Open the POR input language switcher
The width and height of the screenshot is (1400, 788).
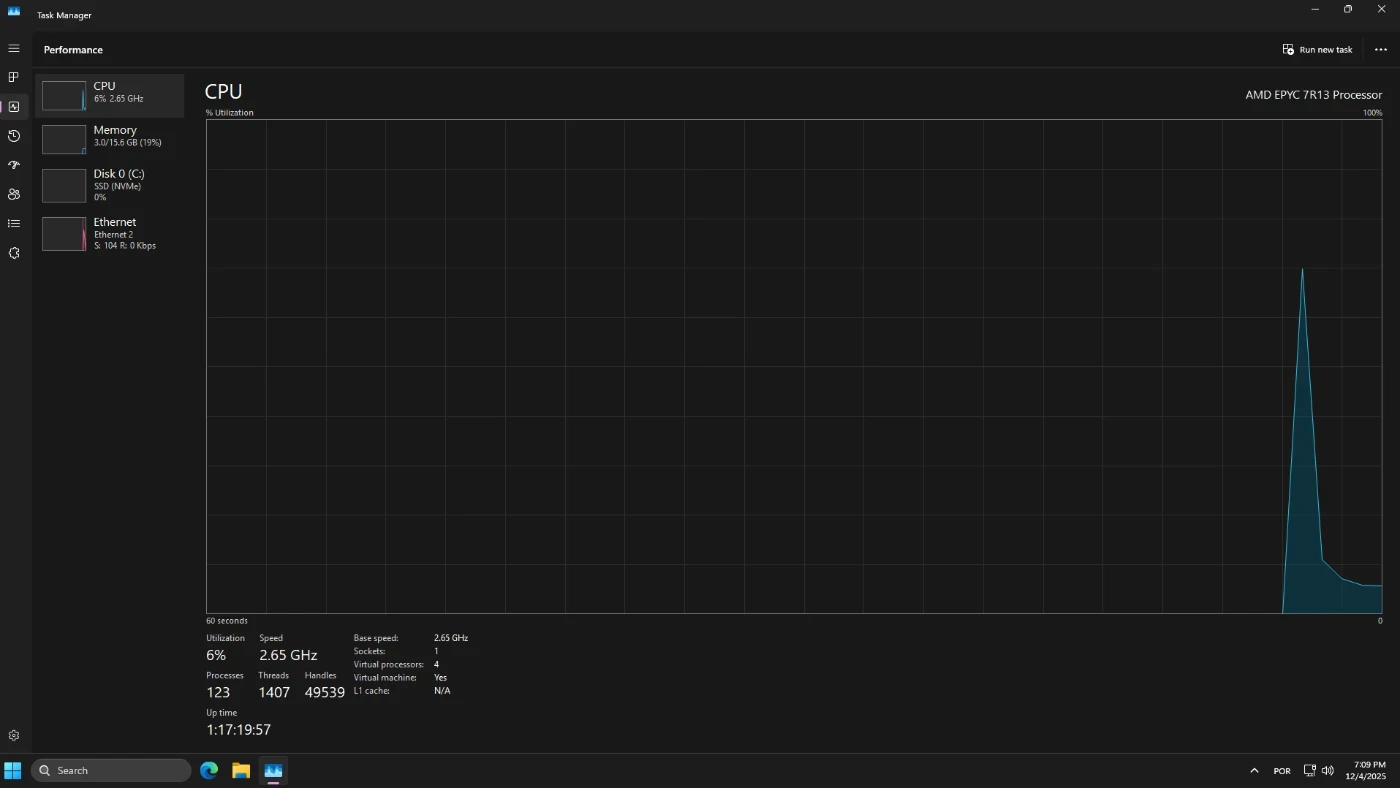click(1282, 771)
